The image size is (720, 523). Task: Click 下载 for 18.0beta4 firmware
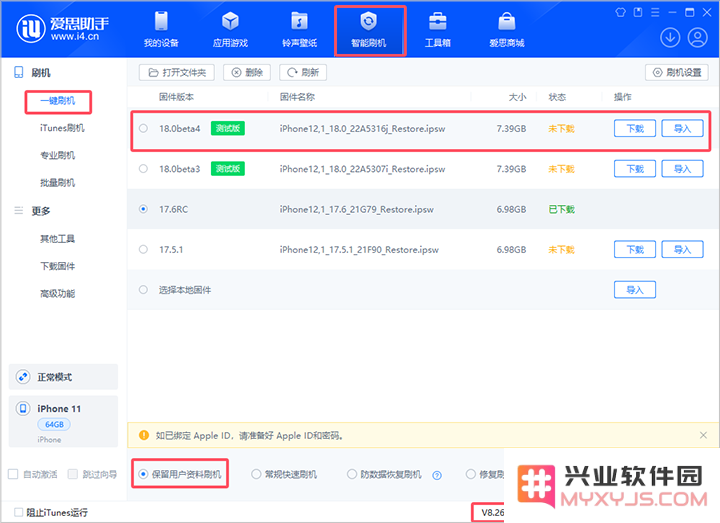(x=635, y=129)
